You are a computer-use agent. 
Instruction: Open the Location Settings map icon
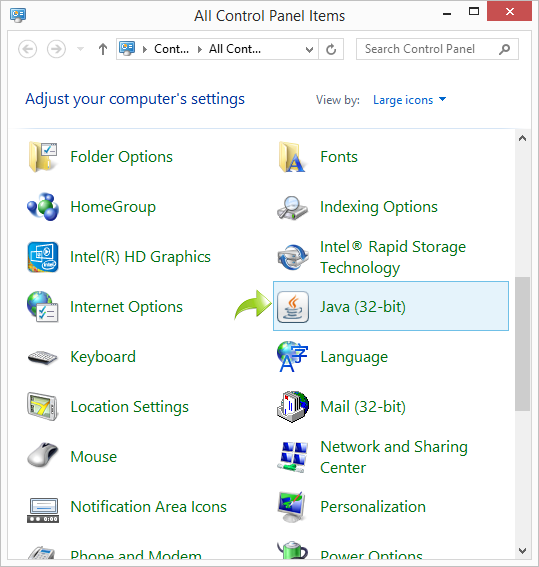[x=43, y=407]
